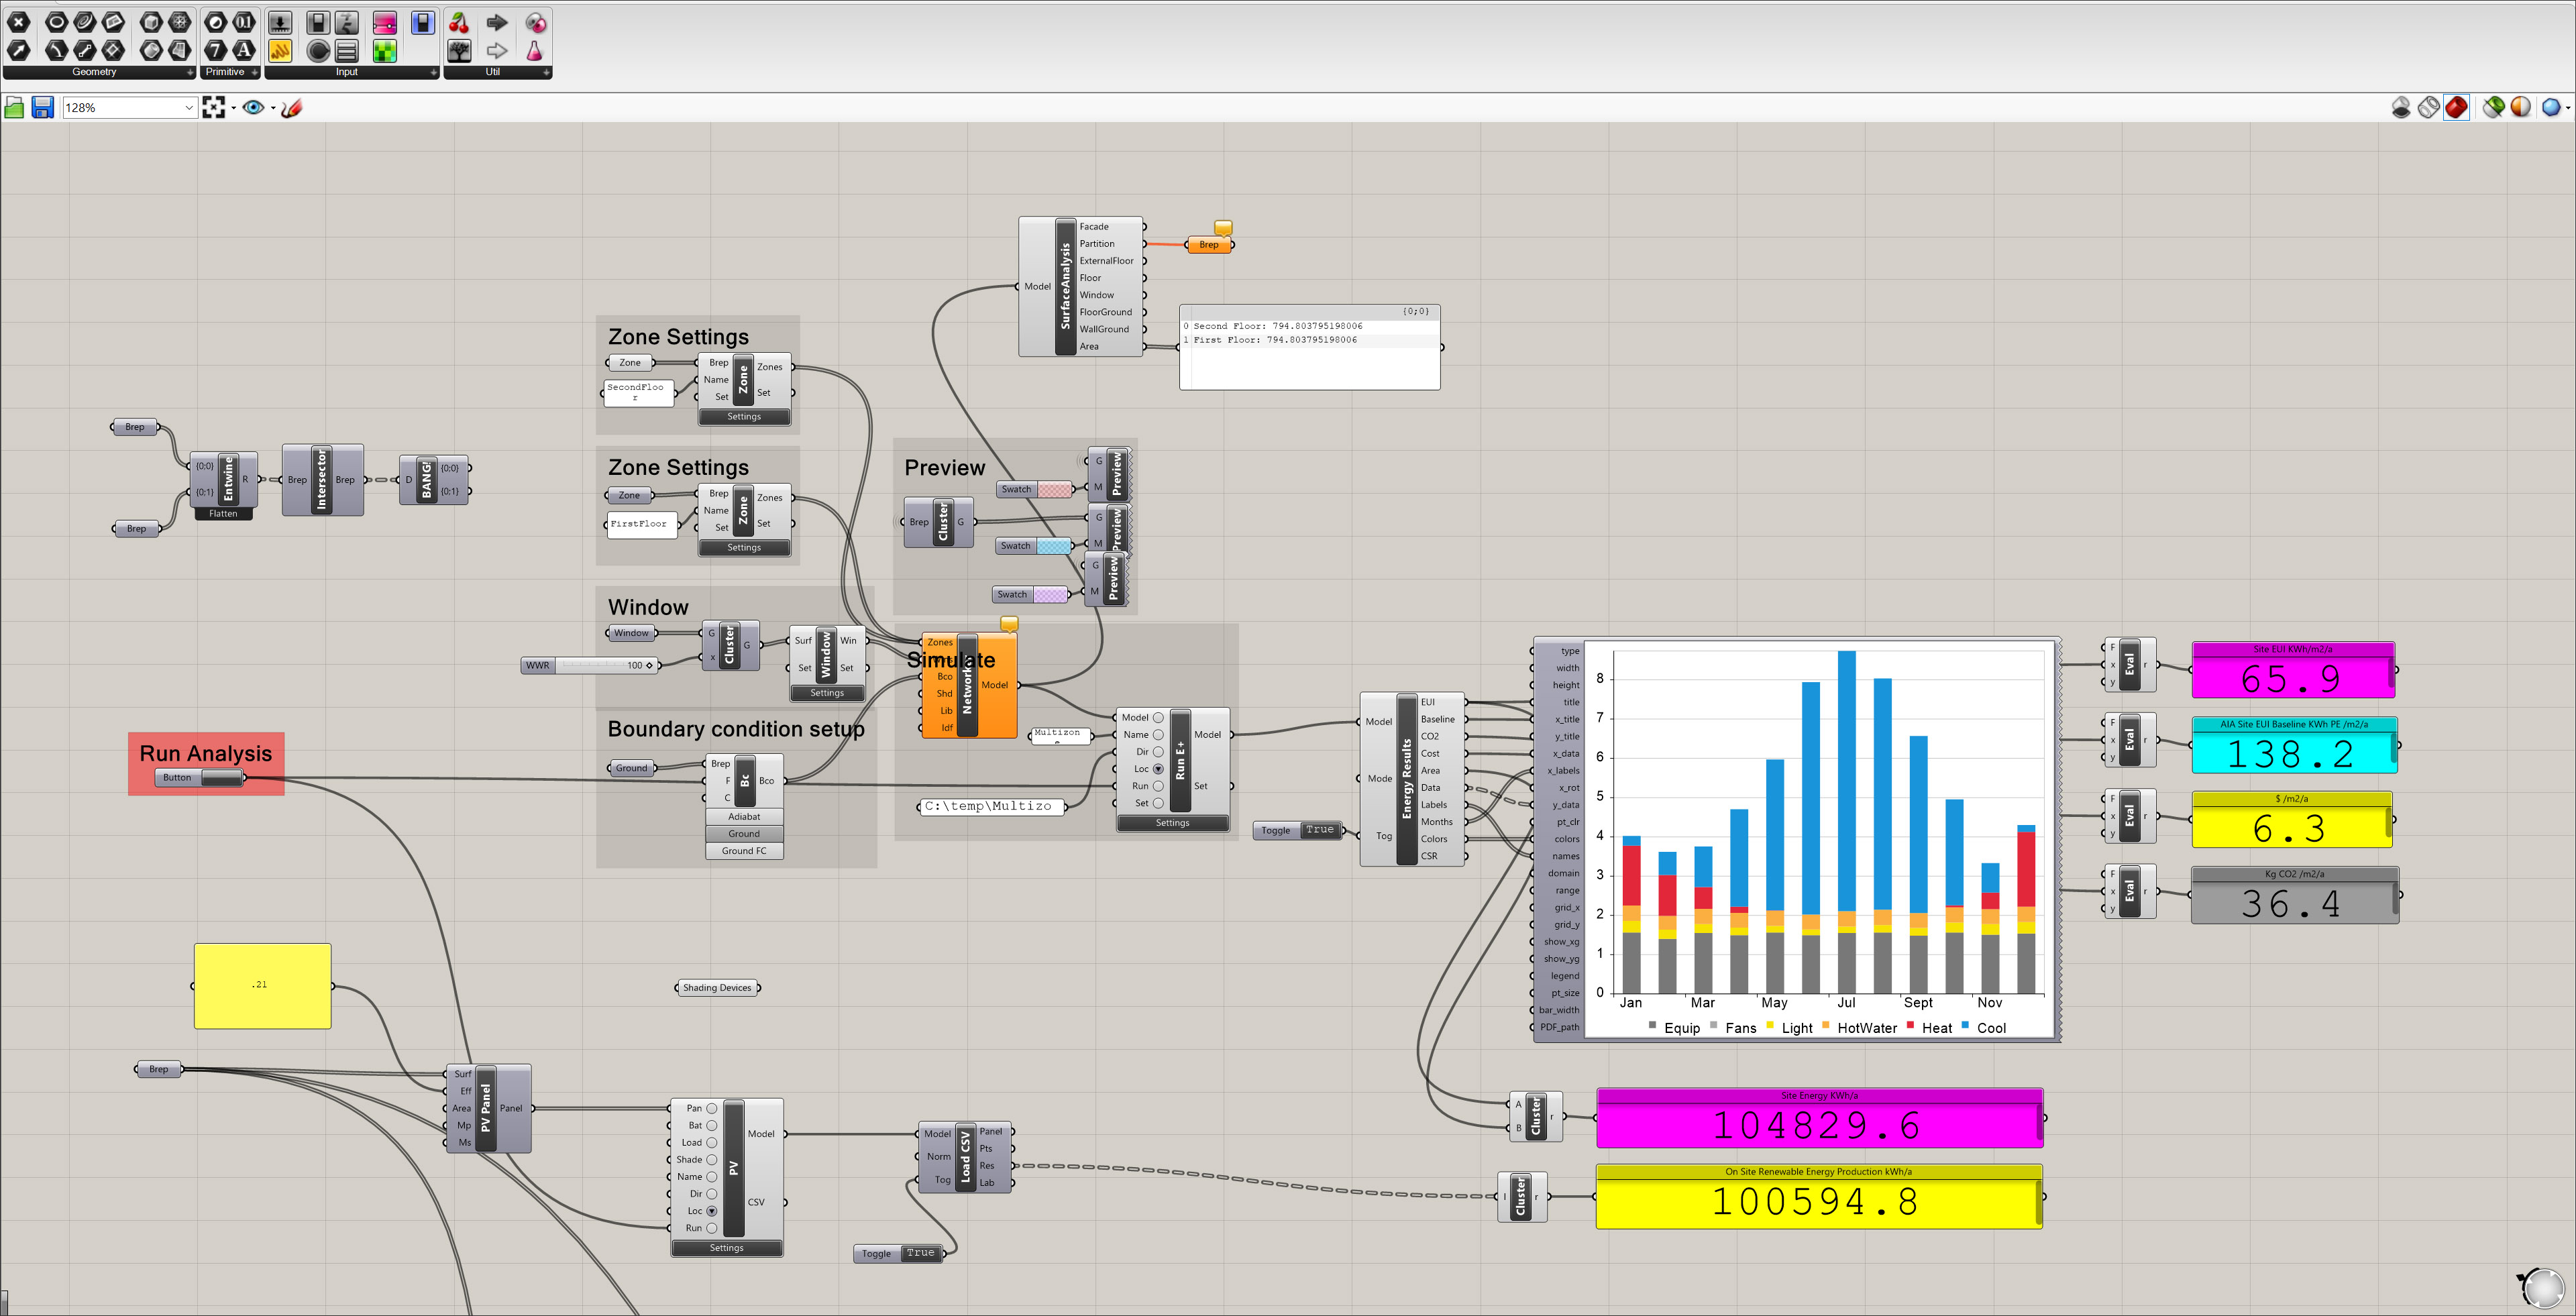The image size is (2576, 1316).
Task: Open the mesh quality dropdown arrow
Action: click(x=2568, y=107)
